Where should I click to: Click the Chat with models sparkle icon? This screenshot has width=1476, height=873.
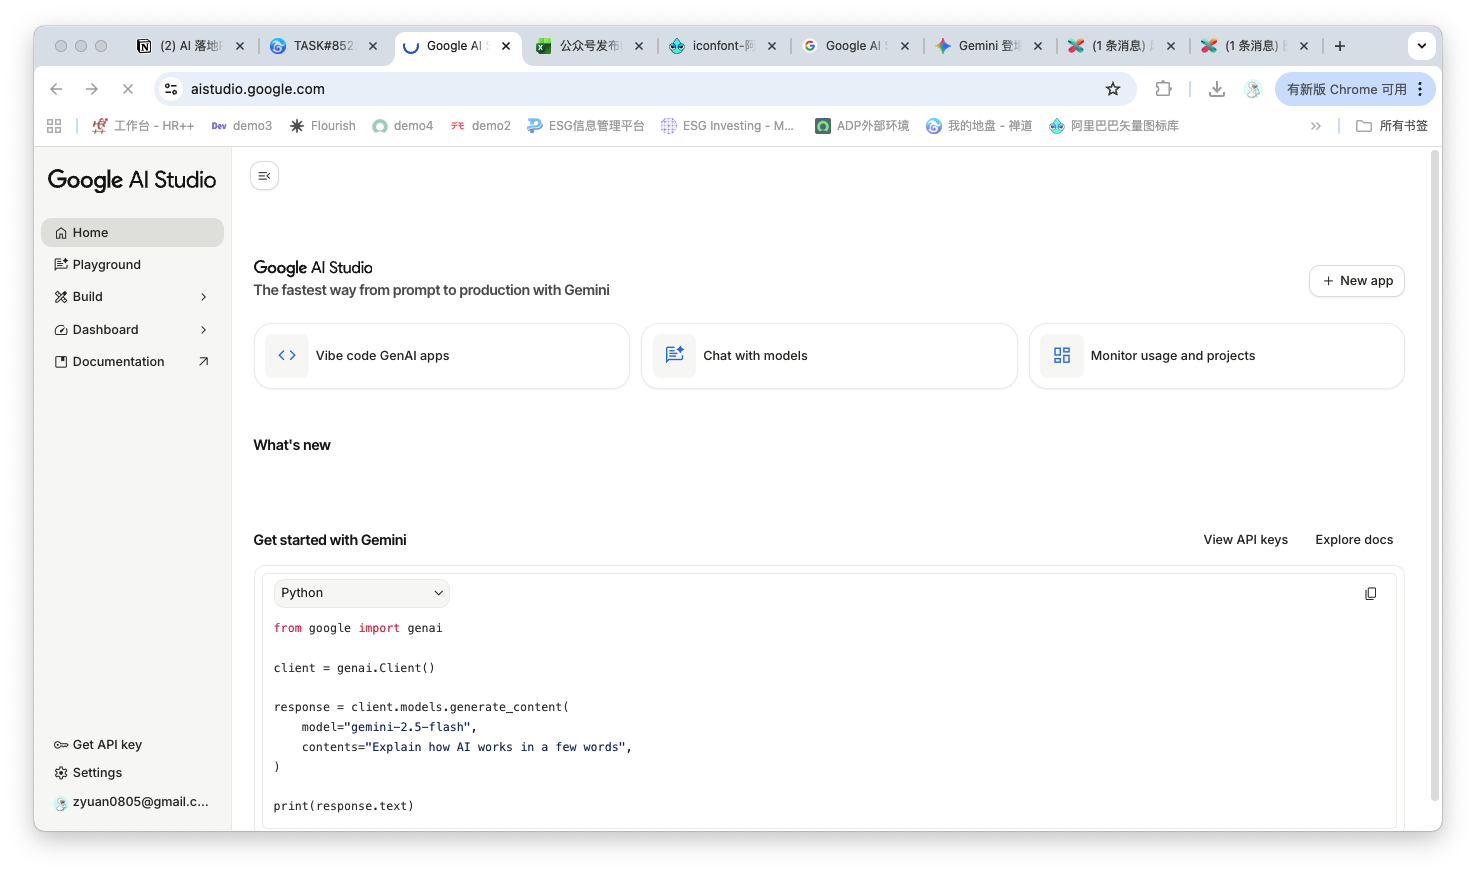[x=675, y=356]
